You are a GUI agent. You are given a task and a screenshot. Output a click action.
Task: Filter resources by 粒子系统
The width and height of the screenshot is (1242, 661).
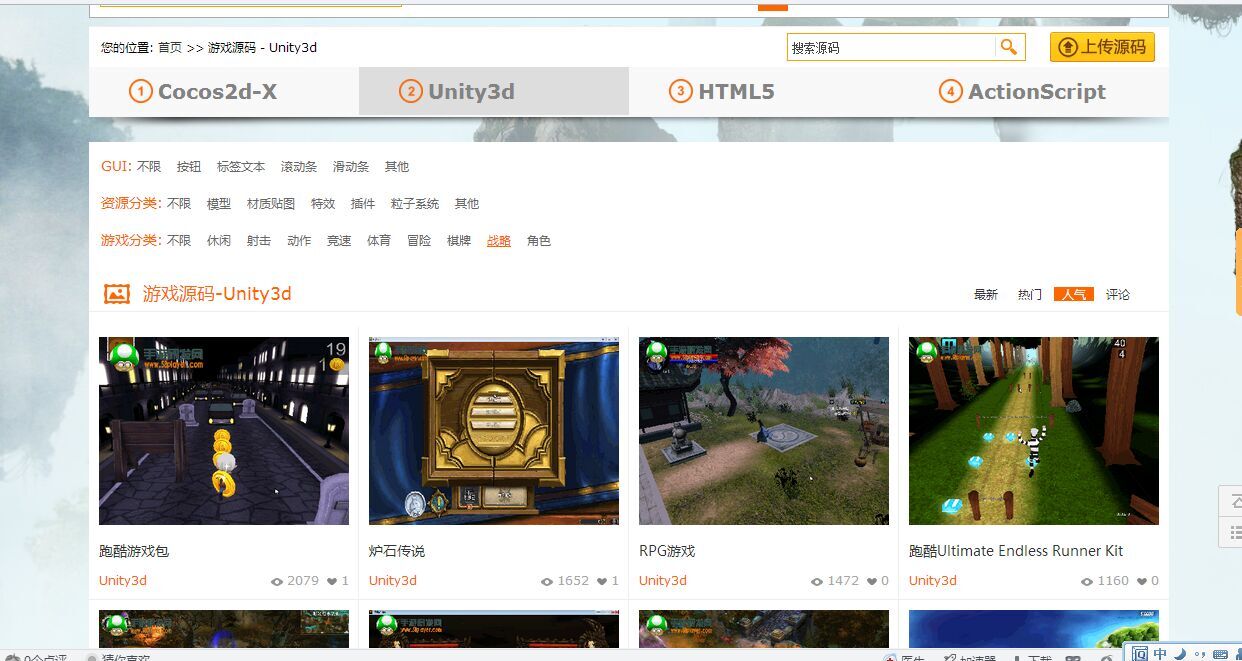pyautogui.click(x=415, y=204)
